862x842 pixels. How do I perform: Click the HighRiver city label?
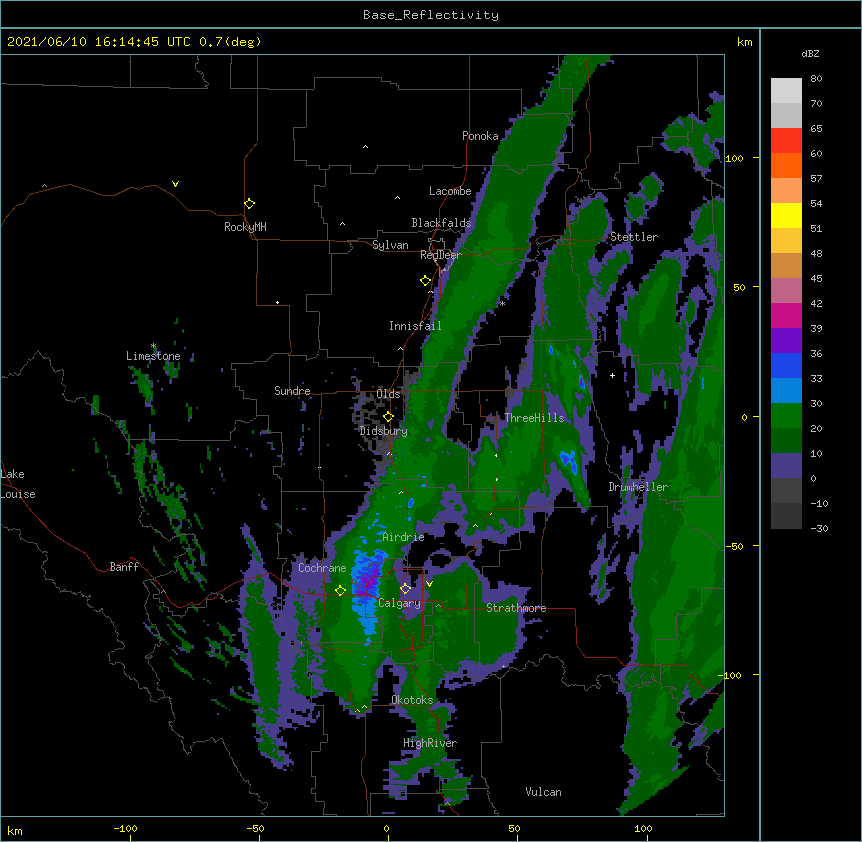coord(430,743)
